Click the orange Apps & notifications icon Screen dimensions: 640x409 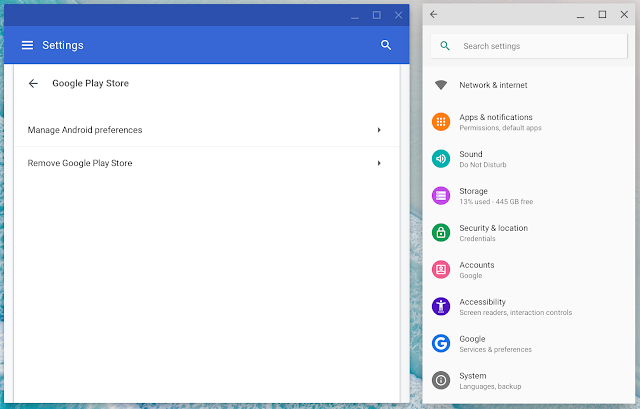[441, 122]
